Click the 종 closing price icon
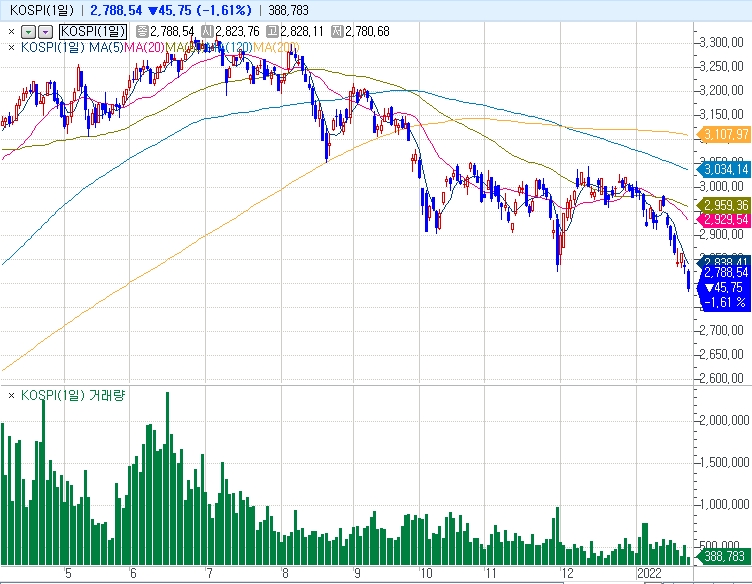752x584 pixels. click(x=142, y=32)
